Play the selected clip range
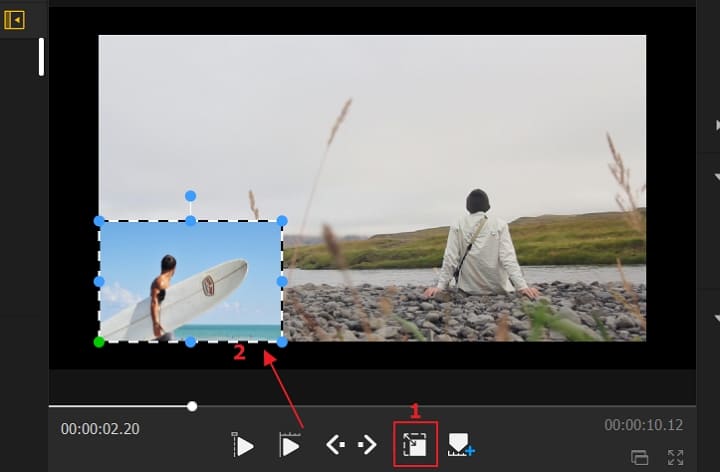Image resolution: width=720 pixels, height=472 pixels. (290, 446)
